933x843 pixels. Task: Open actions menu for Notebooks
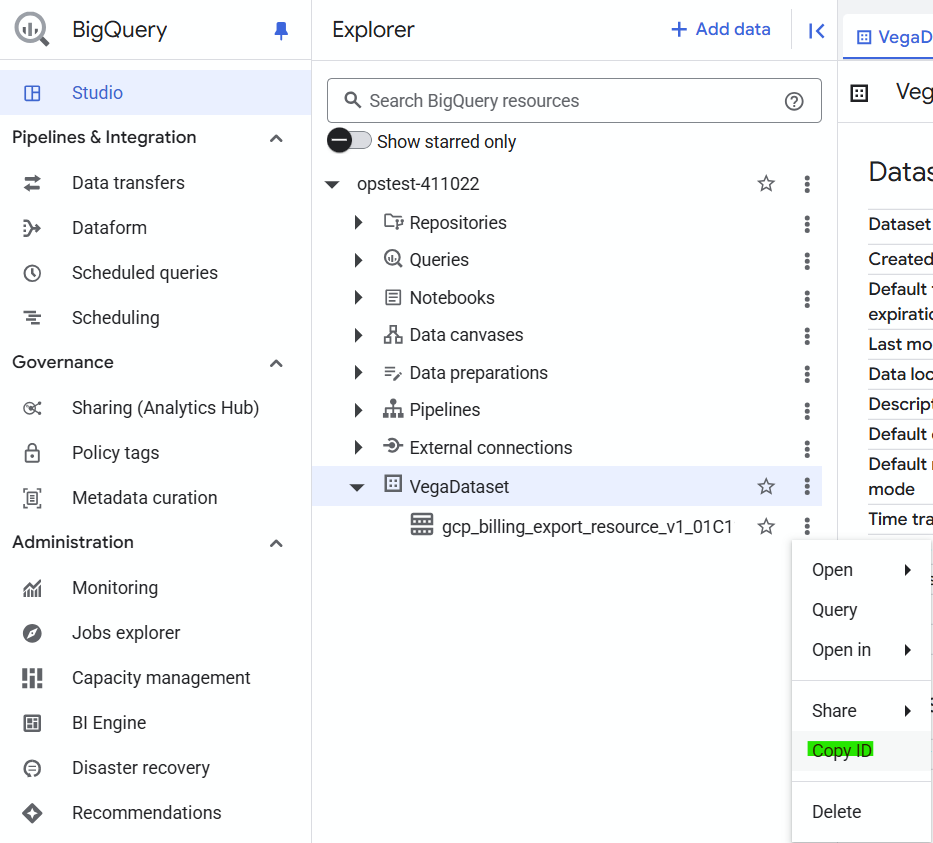pos(807,299)
